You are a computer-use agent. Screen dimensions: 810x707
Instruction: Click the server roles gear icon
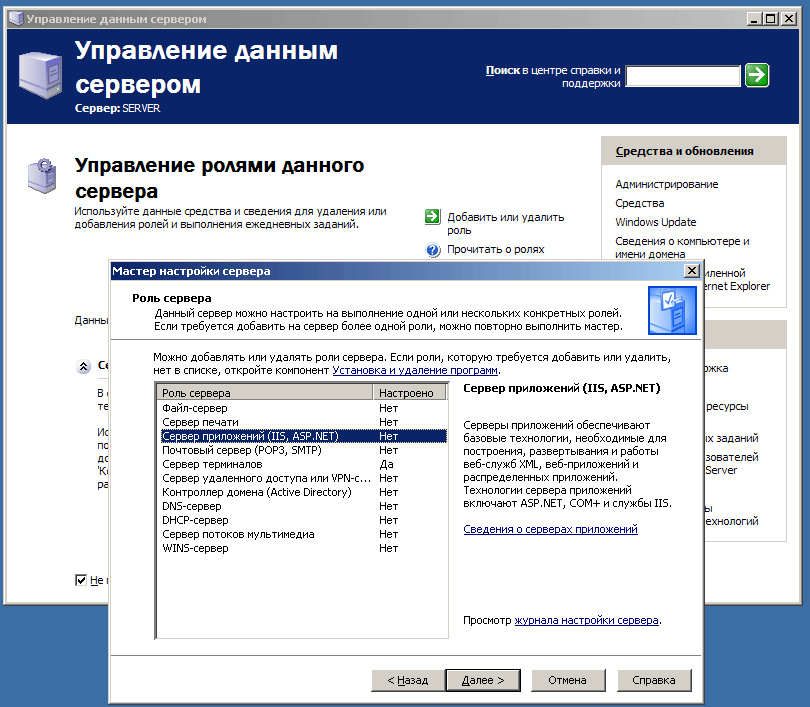(41, 175)
